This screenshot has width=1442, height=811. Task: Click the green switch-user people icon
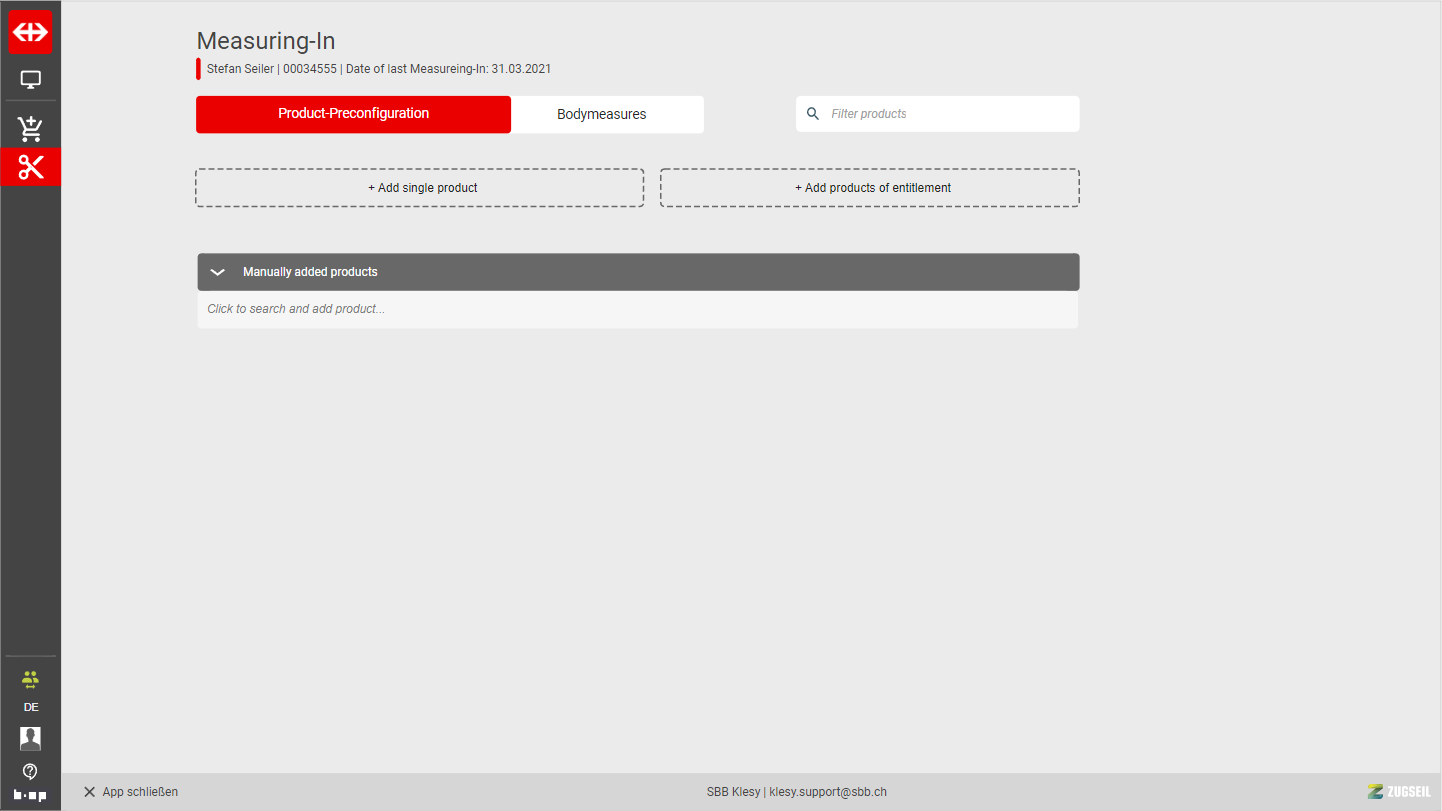click(x=30, y=679)
